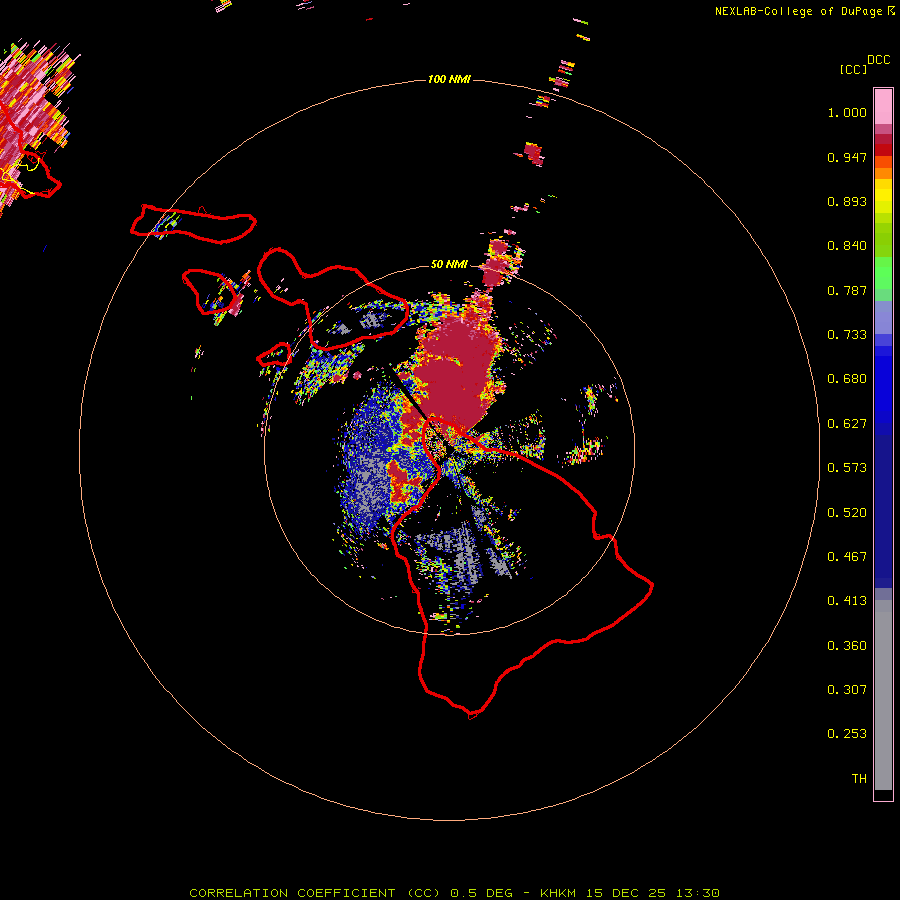This screenshot has height=900, width=900.
Task: Click the 0.573 color scale value
Action: (x=847, y=468)
